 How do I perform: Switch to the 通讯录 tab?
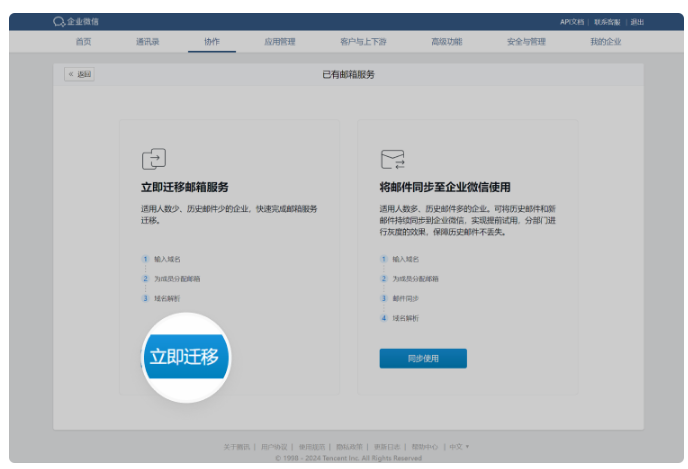coord(147,42)
